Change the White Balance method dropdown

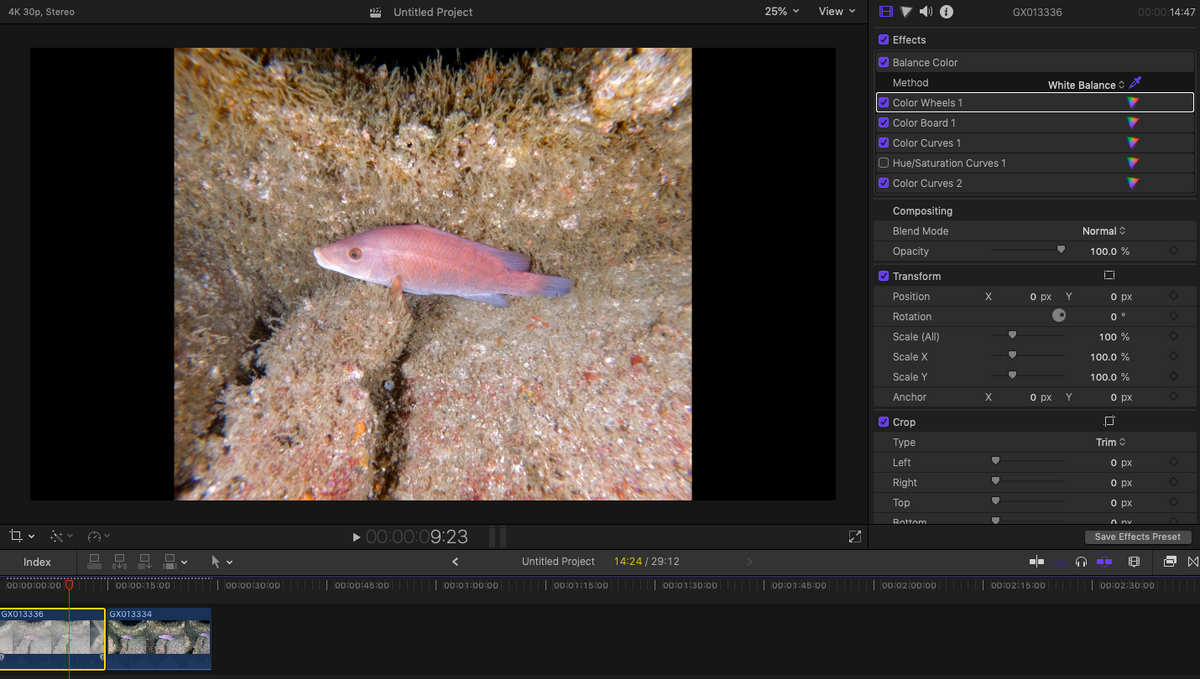point(1086,84)
